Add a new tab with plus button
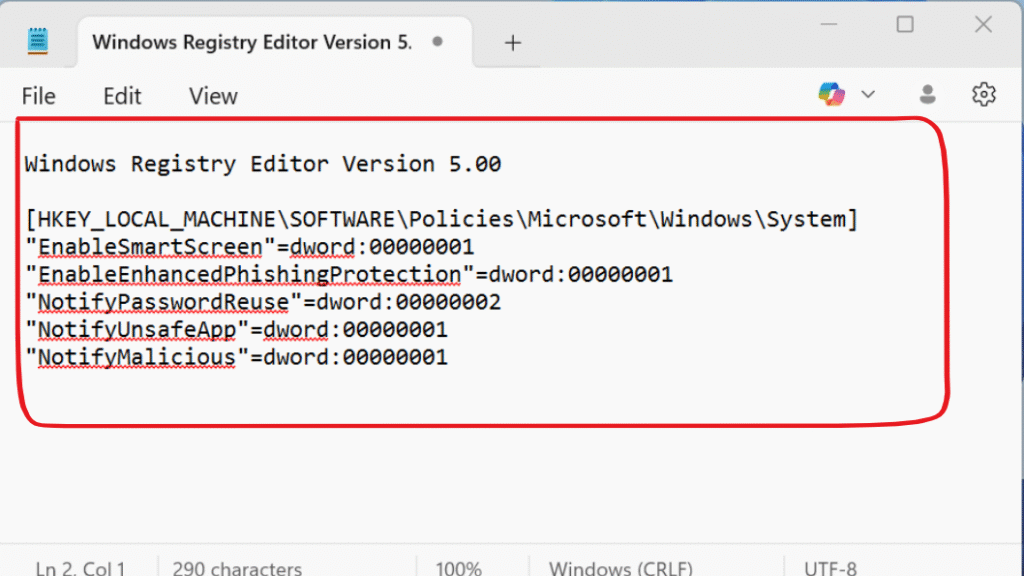The image size is (1024, 576). click(513, 43)
